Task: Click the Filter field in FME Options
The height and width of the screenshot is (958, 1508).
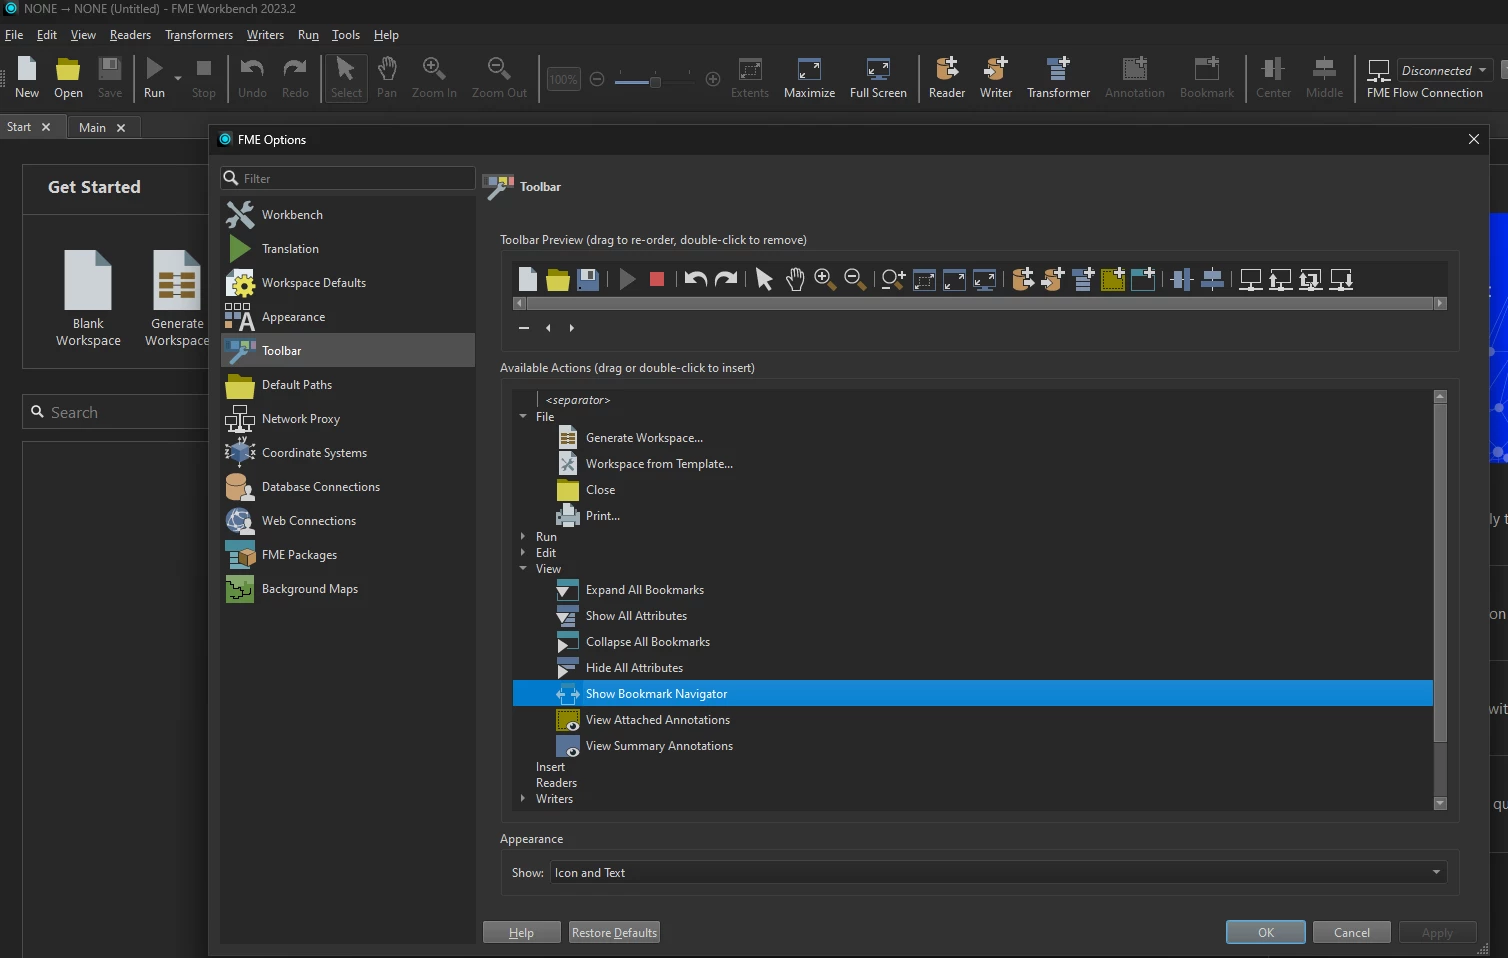Action: coord(348,178)
